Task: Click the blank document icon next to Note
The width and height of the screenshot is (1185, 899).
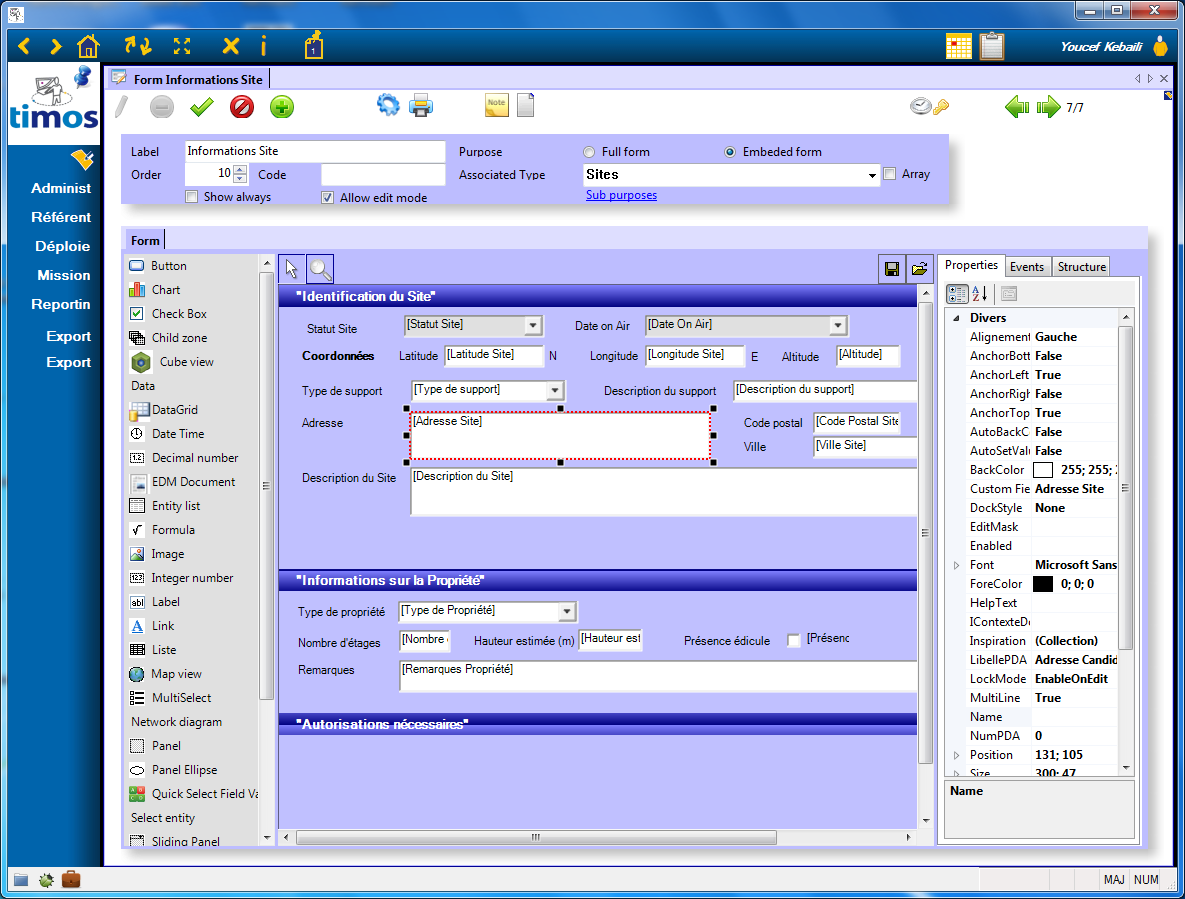Action: tap(526, 105)
